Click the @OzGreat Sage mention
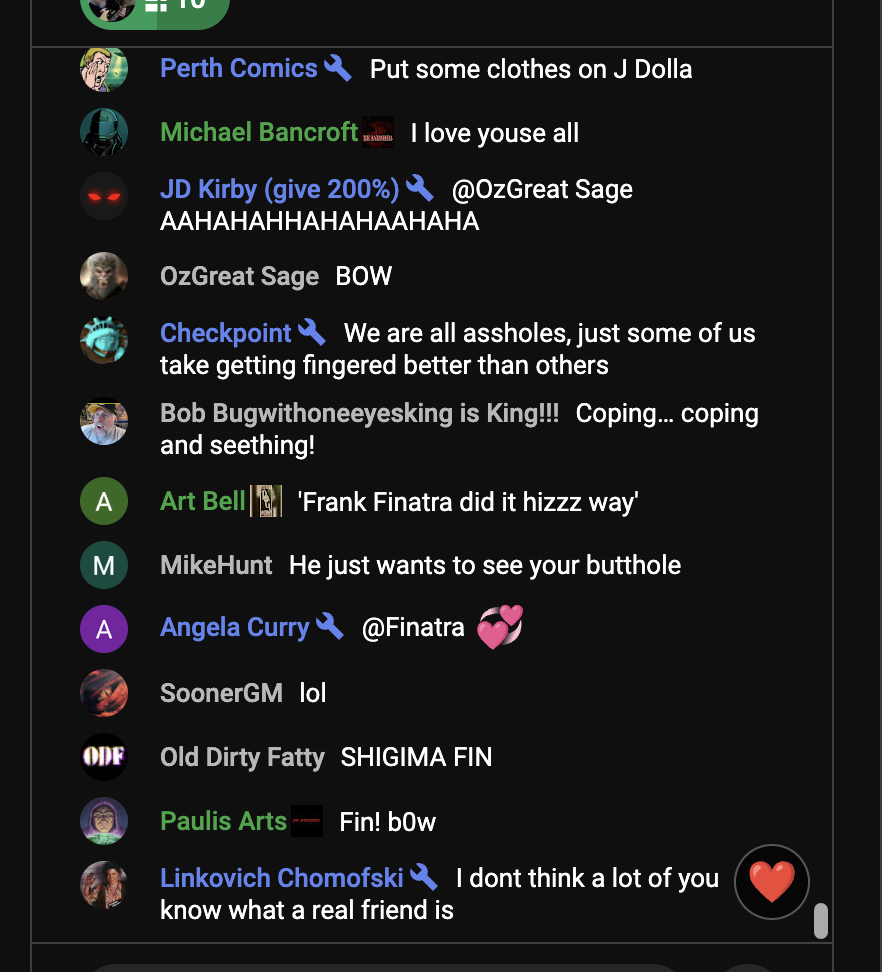Viewport: 882px width, 972px height. pyautogui.click(x=542, y=189)
